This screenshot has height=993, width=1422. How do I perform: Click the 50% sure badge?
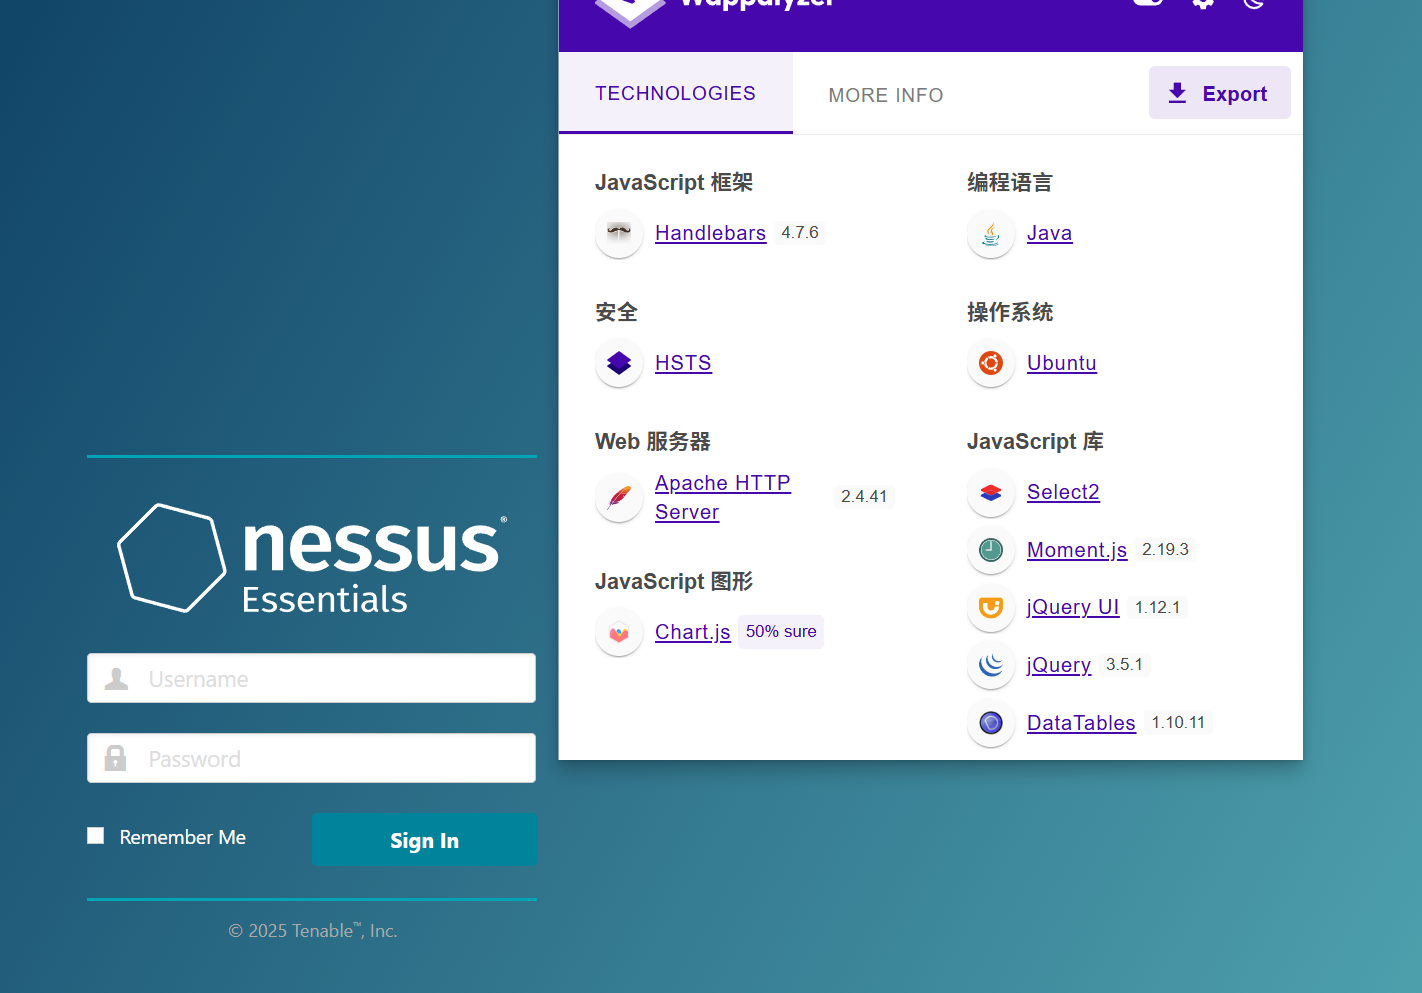click(x=781, y=632)
